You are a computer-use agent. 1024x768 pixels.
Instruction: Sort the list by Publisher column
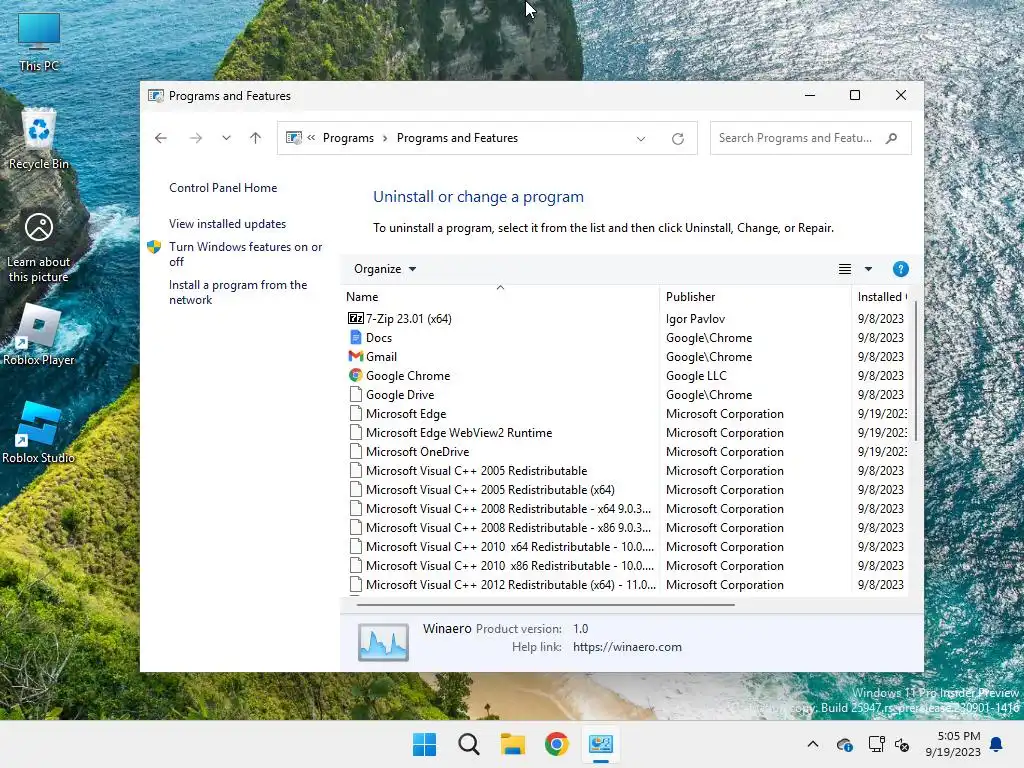tap(755, 296)
